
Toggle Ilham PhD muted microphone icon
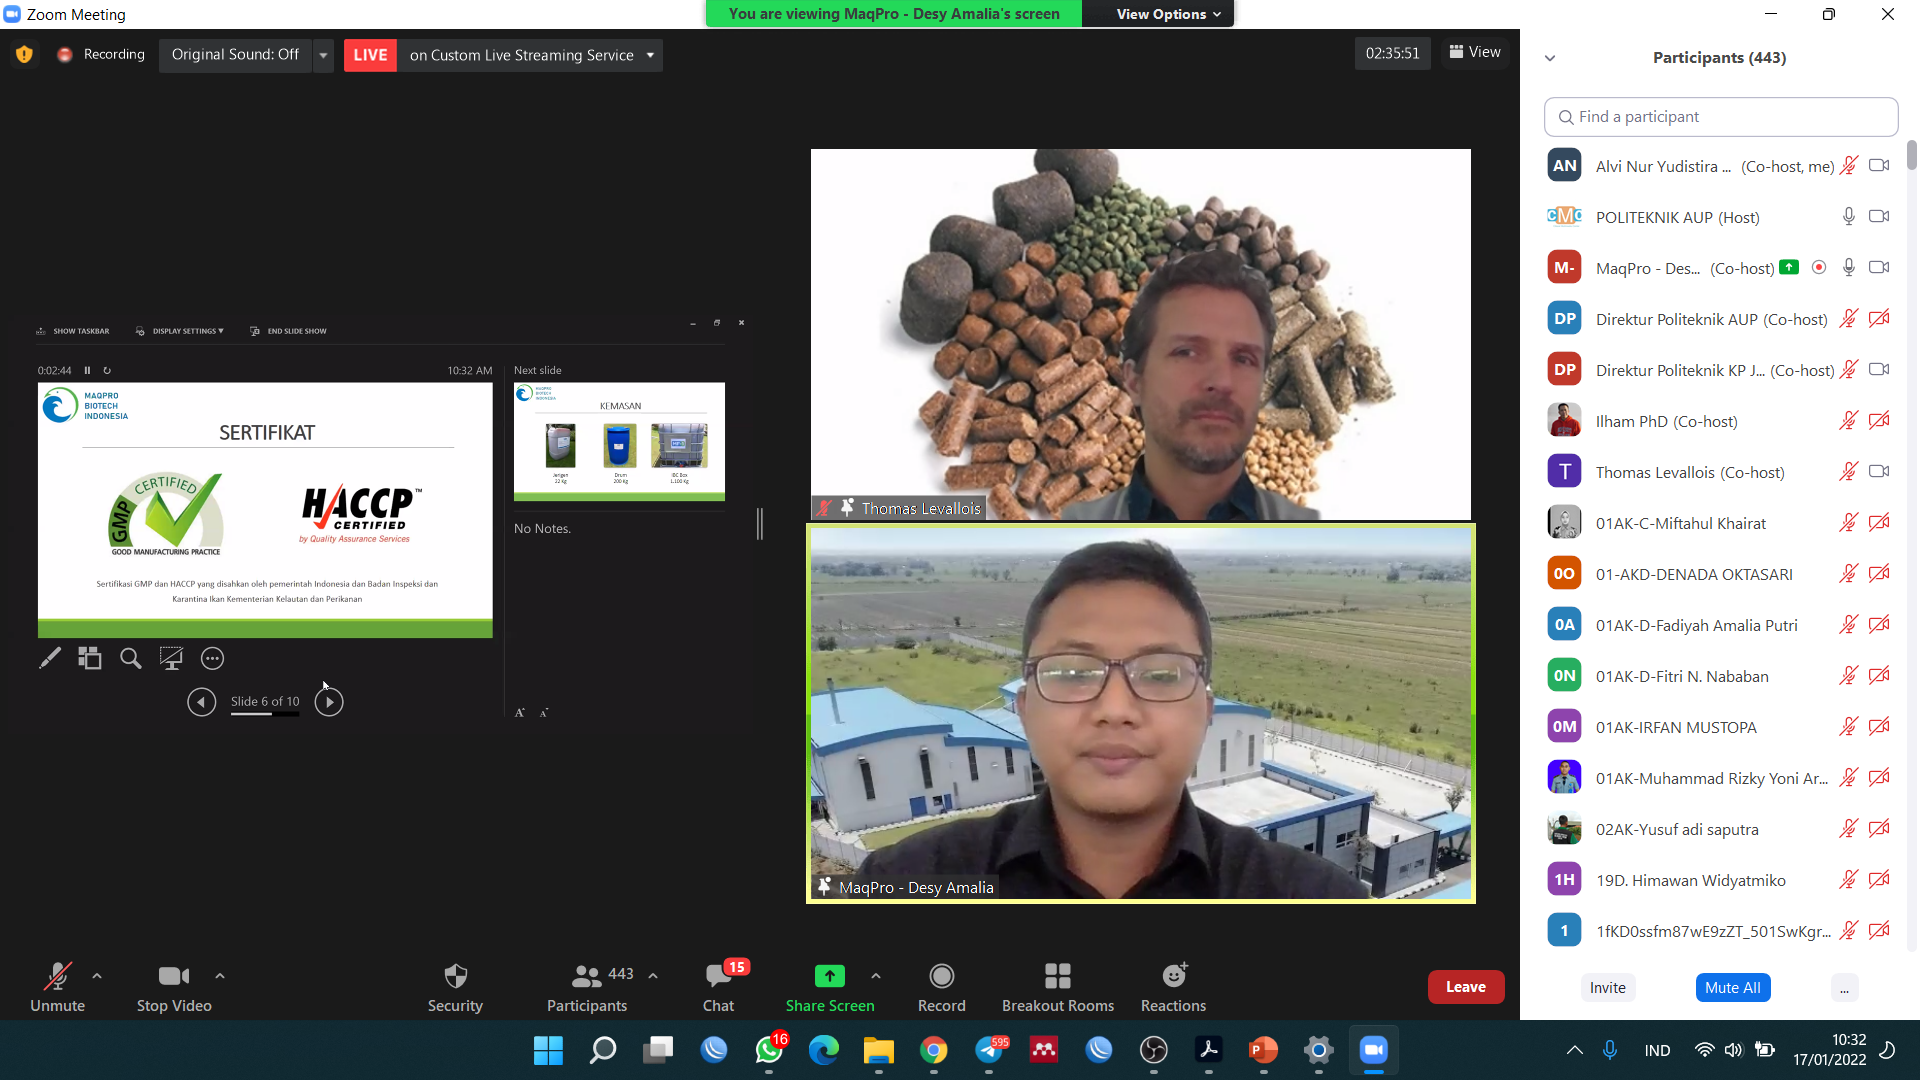click(x=1848, y=421)
